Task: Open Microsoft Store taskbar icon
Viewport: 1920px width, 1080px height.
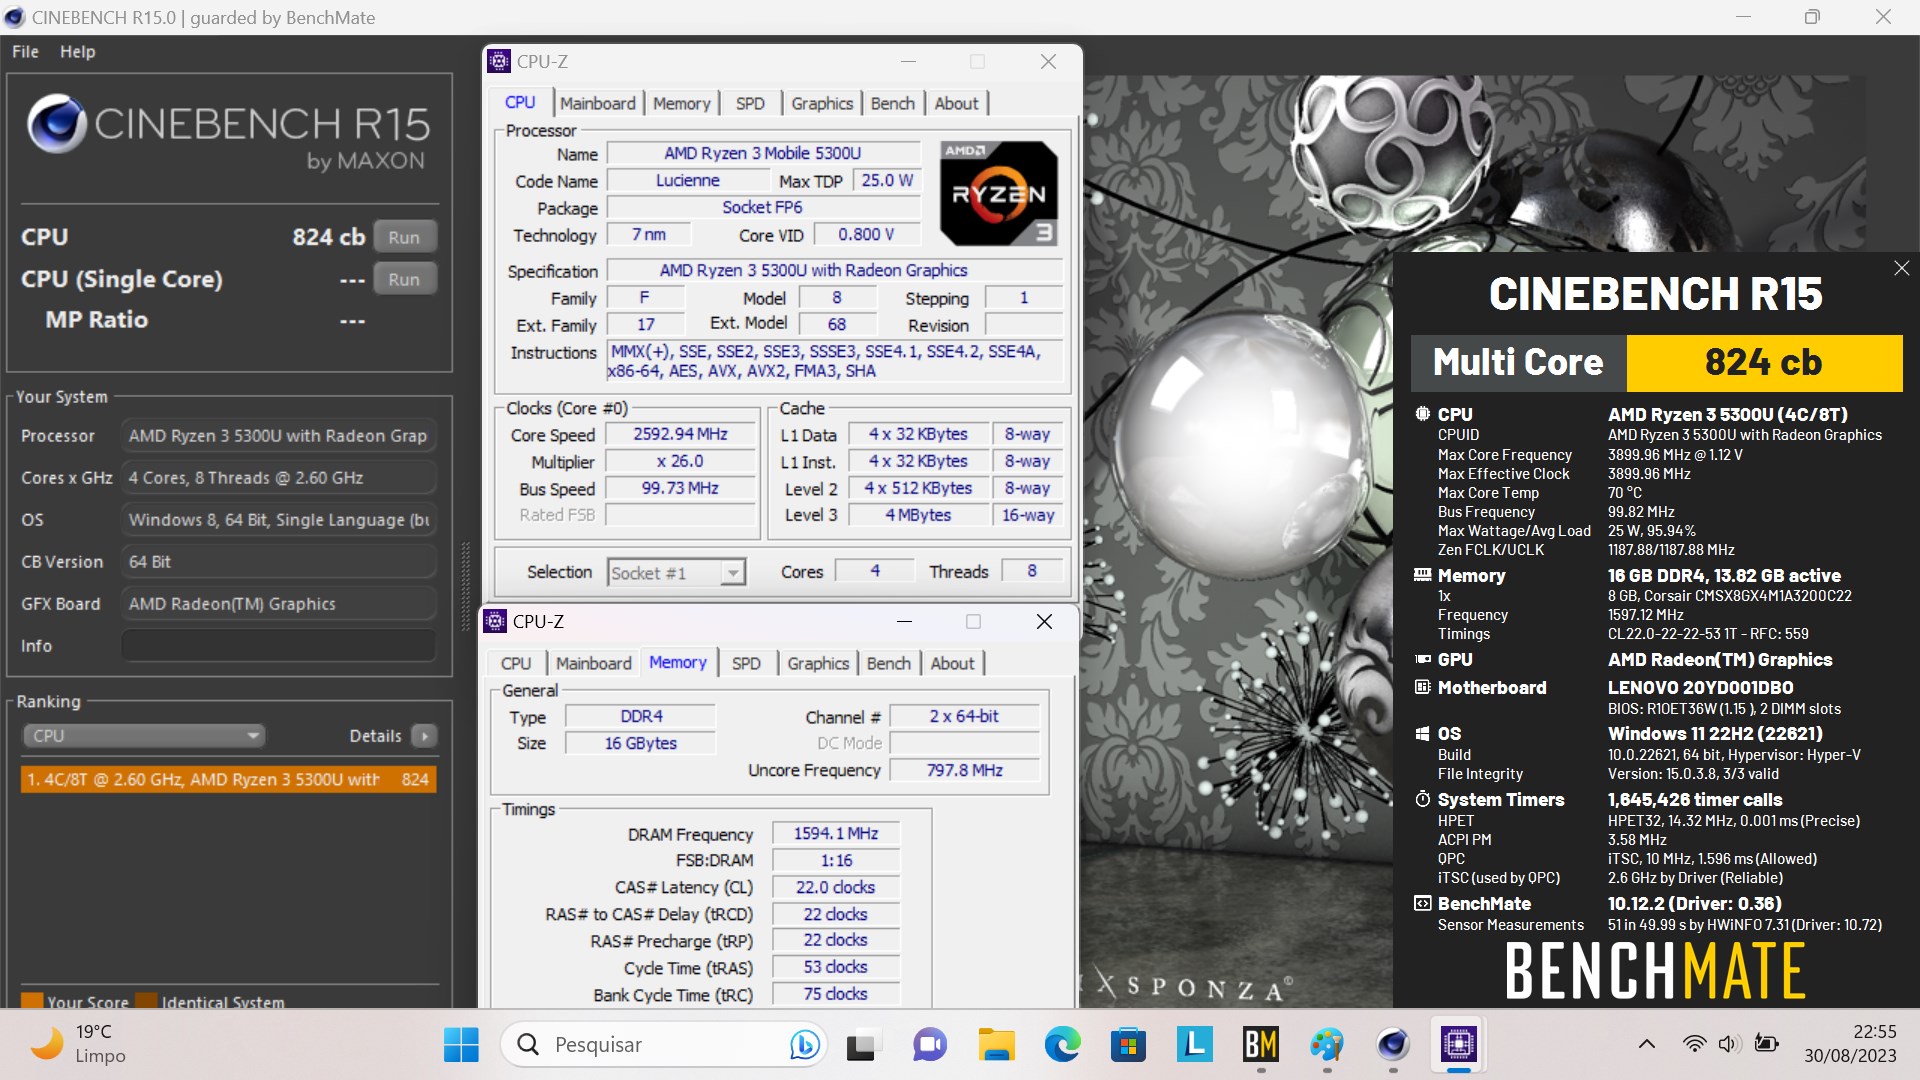Action: pos(1128,1045)
